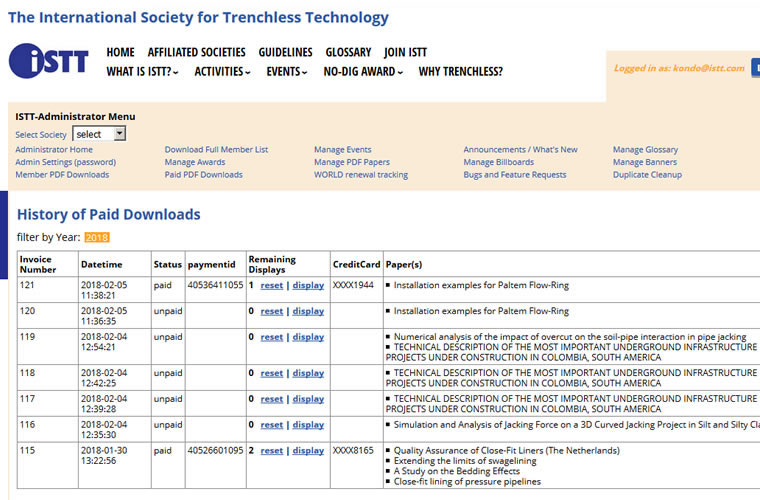
Task: Click reset for invoice 117
Action: 271,399
